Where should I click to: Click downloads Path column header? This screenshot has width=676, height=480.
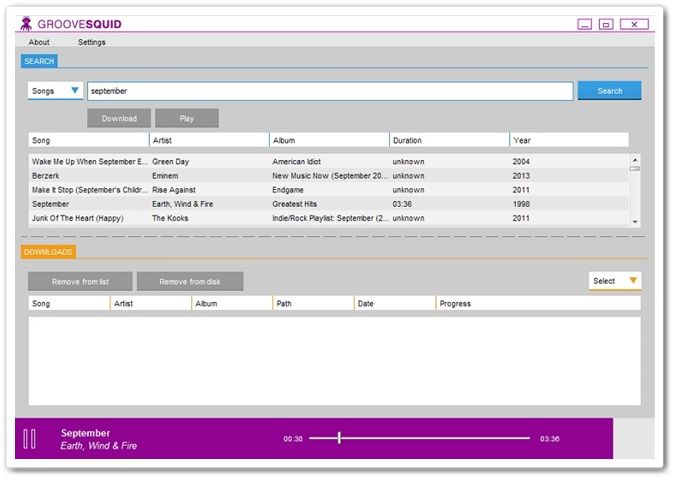313,303
